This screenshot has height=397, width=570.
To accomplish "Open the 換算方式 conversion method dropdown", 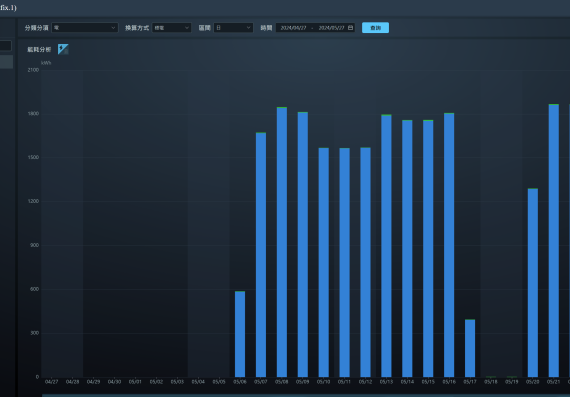I will point(172,28).
